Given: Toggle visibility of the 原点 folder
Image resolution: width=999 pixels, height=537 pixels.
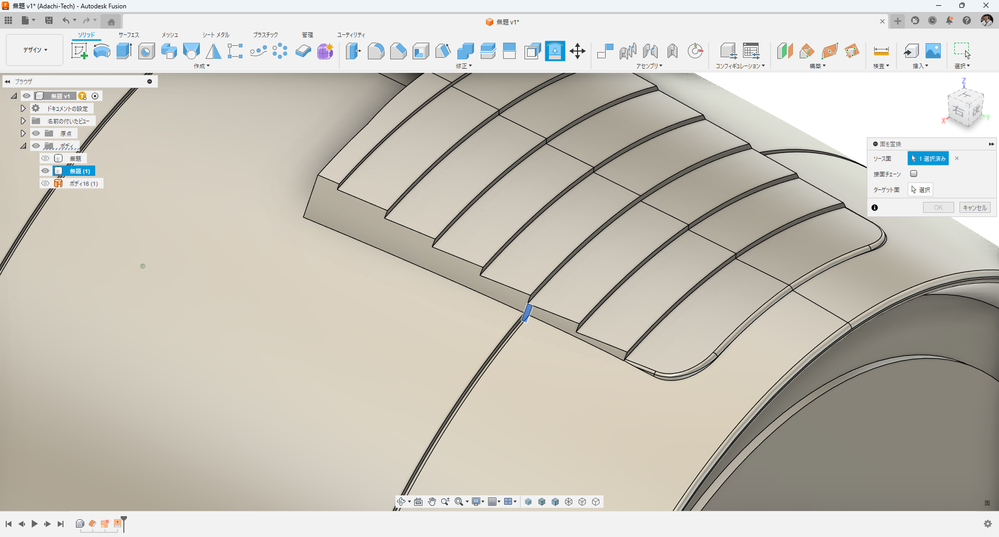Looking at the screenshot, I should tap(36, 133).
